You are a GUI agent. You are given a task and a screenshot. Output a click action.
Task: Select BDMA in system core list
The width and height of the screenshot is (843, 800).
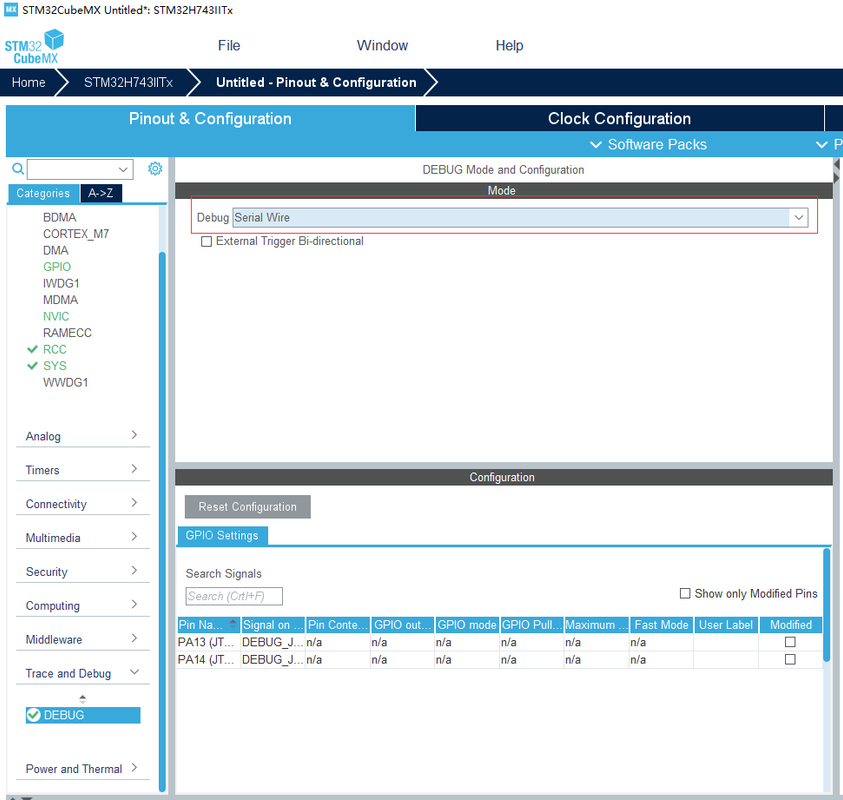60,217
